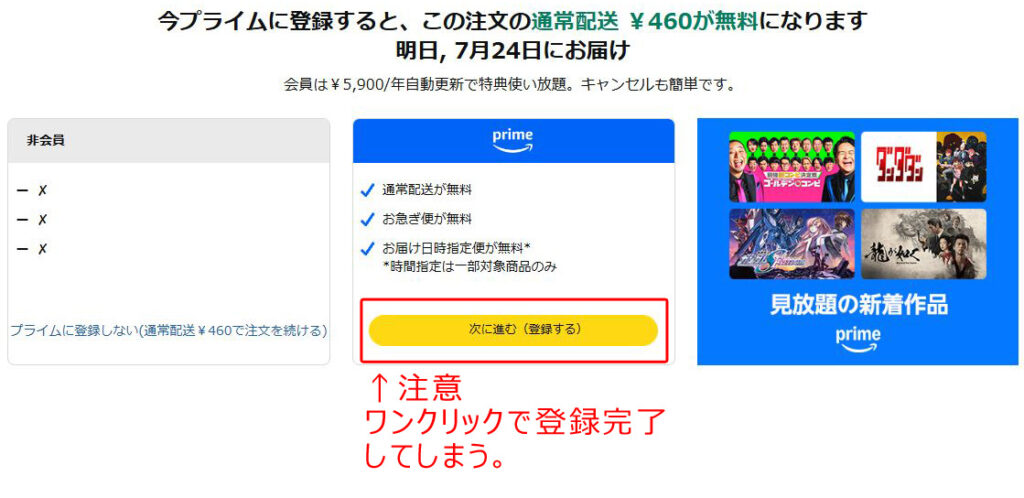This screenshot has height=498, width=1024.
Task: Click the 通常配送が無料 benefit text
Action: tap(426, 190)
